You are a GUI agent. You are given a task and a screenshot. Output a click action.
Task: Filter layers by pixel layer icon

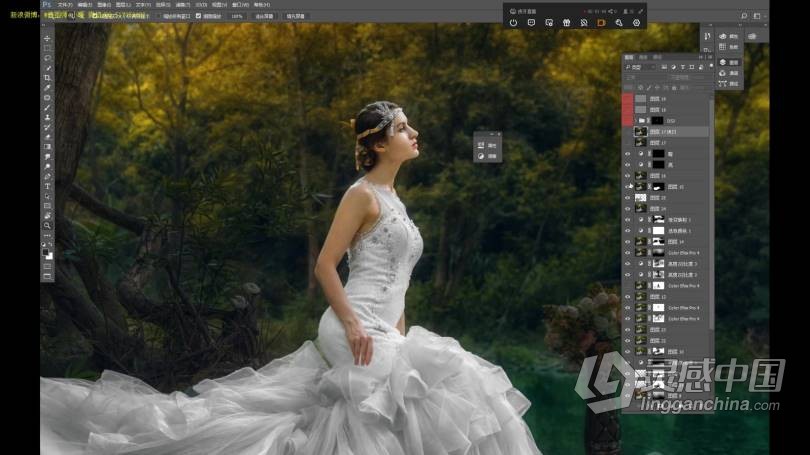point(664,67)
